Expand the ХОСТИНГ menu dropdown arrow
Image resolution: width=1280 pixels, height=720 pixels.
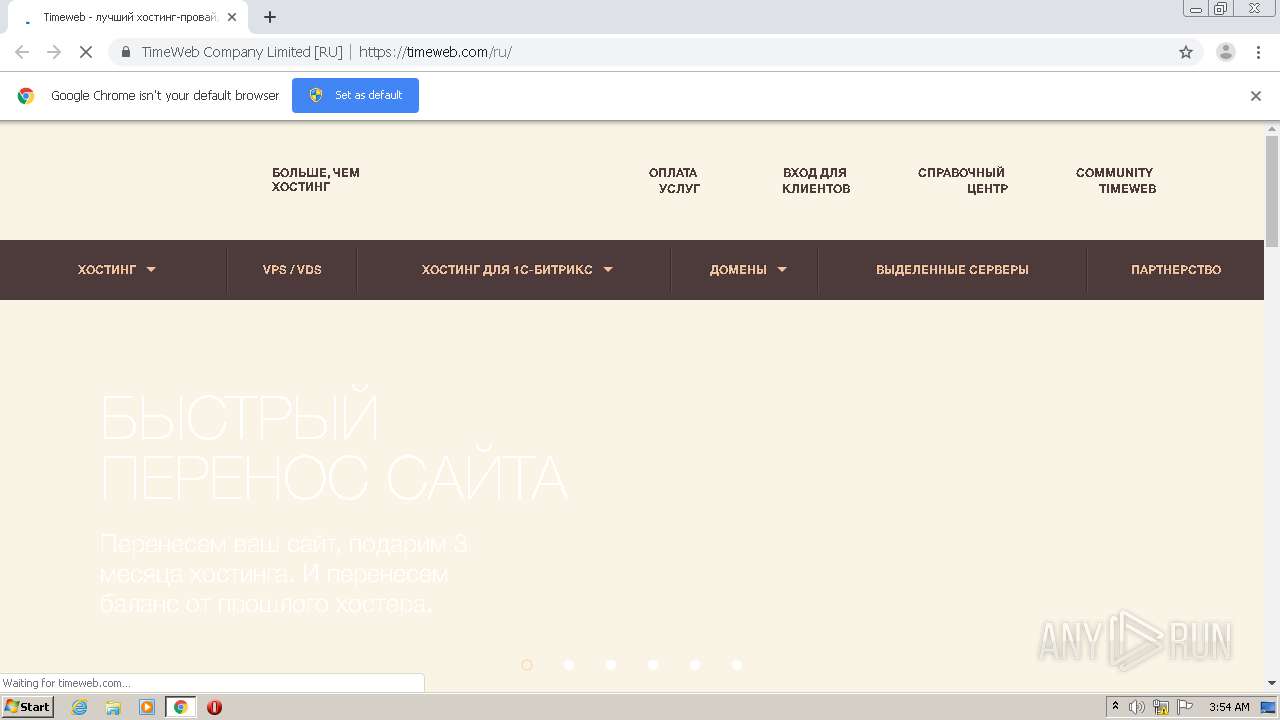151,269
